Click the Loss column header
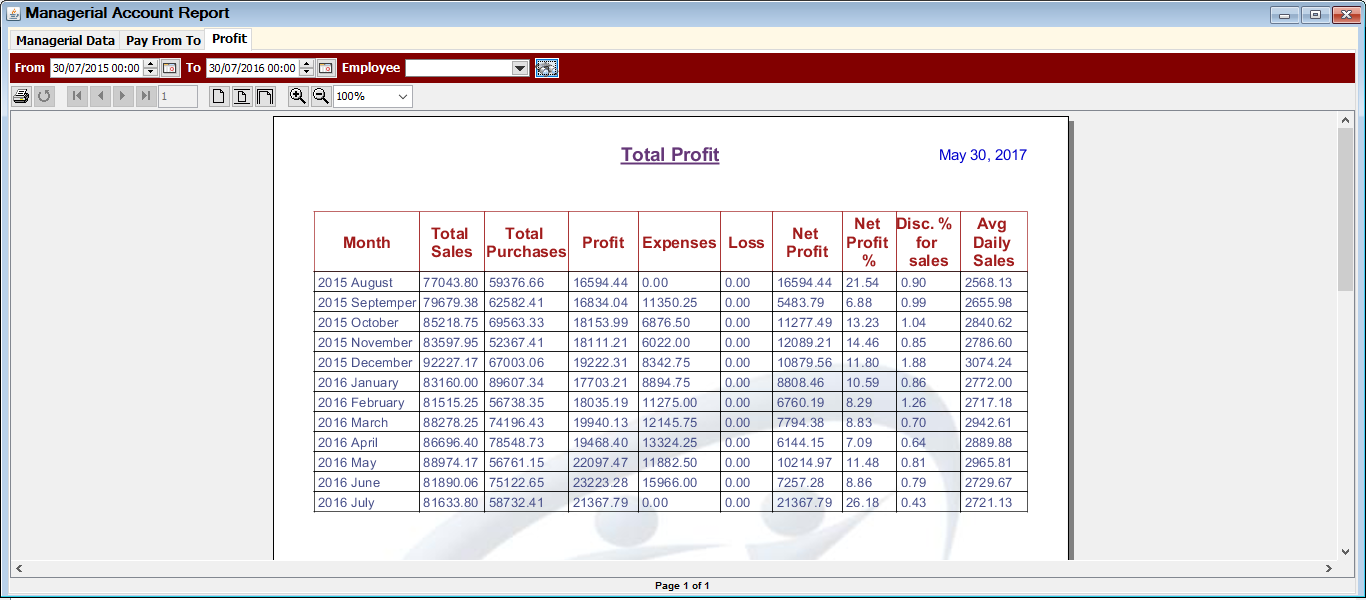Viewport: 1366px width, 600px height. coord(746,242)
